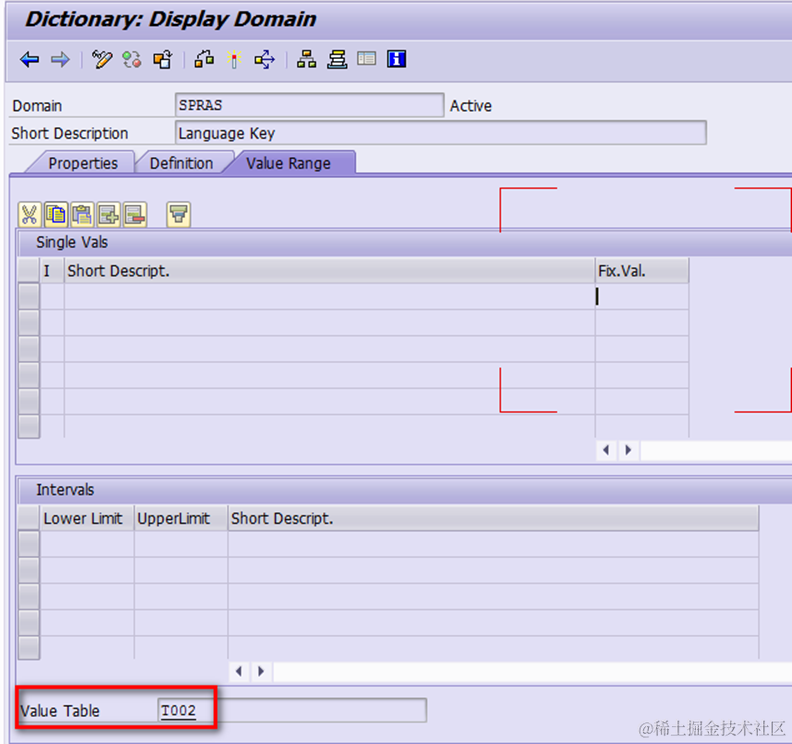792x744 pixels.
Task: Toggle Display/Change mode pencil icon
Action: click(102, 60)
